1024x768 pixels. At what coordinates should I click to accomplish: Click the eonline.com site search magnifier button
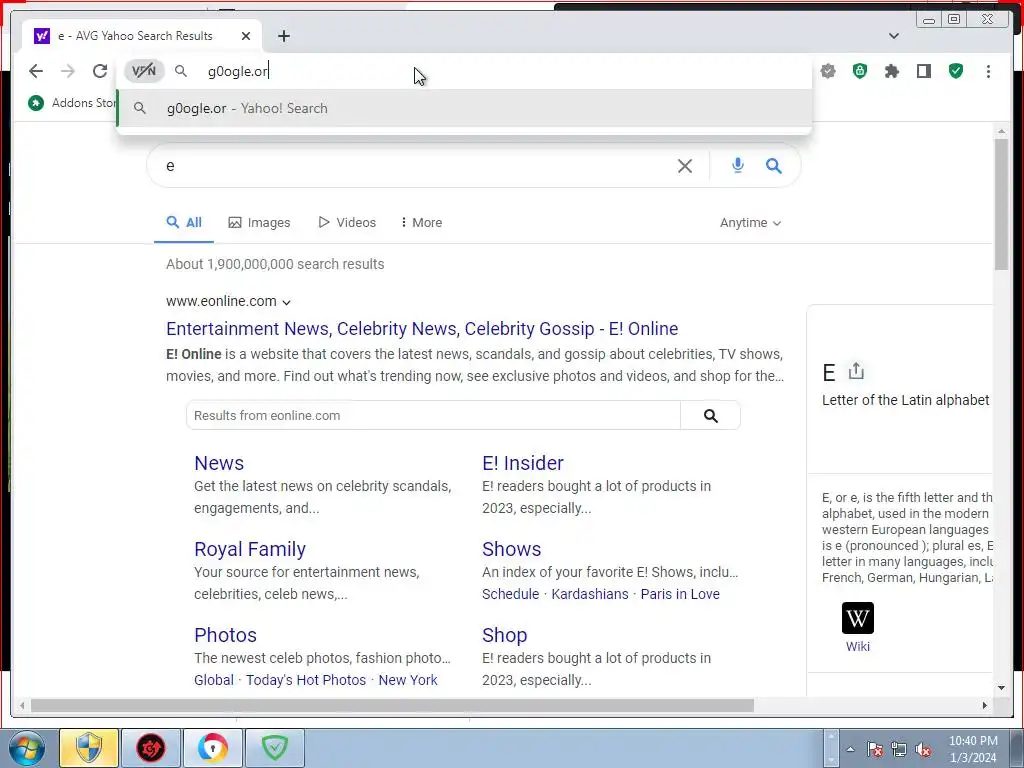(x=711, y=415)
